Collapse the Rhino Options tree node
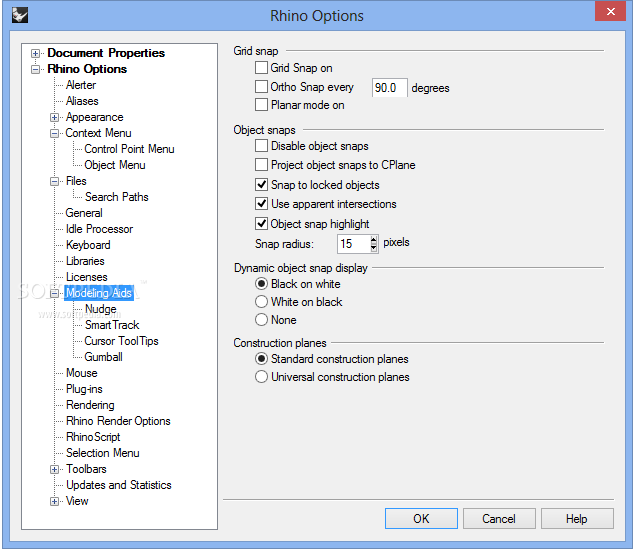The height and width of the screenshot is (549, 633). click(36, 69)
